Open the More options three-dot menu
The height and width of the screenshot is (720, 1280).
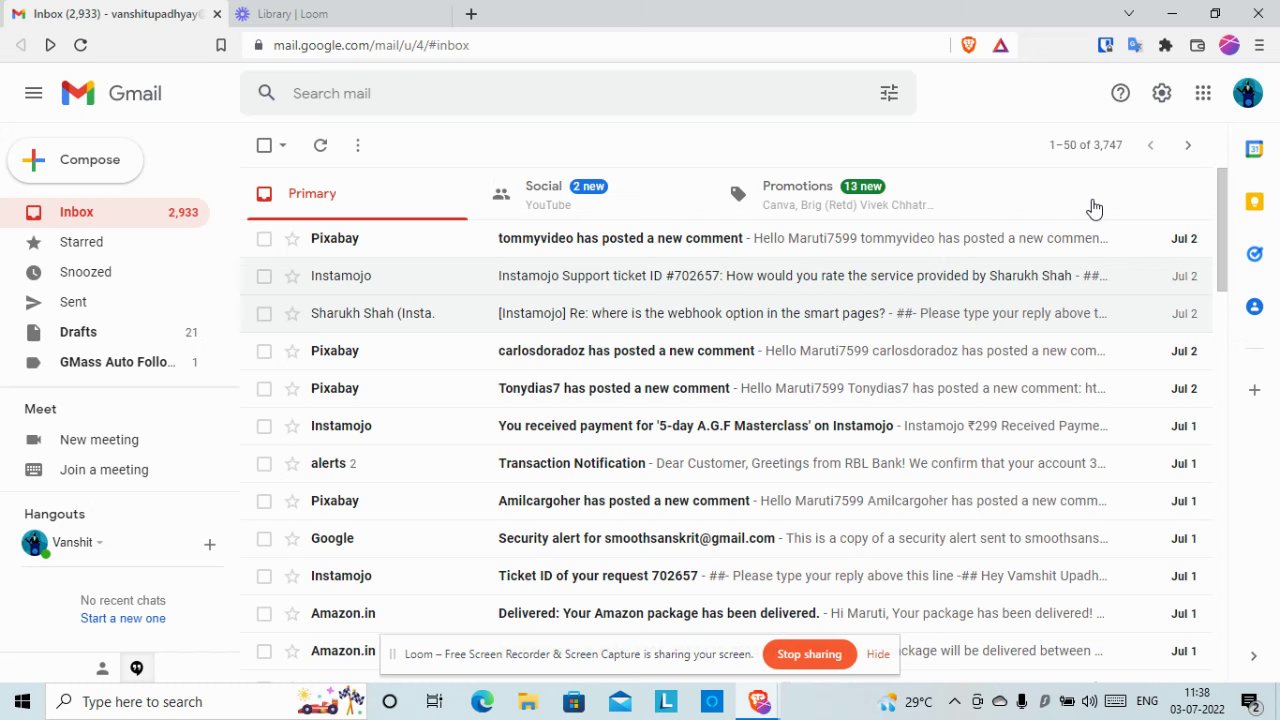357,145
